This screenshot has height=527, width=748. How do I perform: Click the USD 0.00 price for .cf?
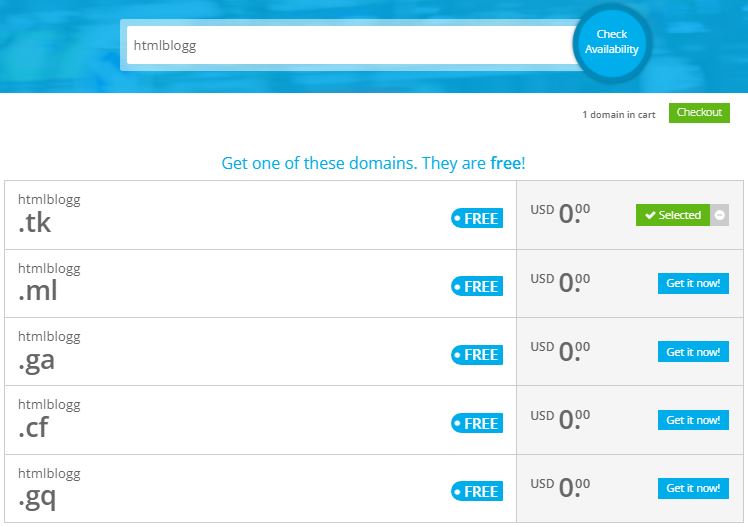click(x=561, y=421)
